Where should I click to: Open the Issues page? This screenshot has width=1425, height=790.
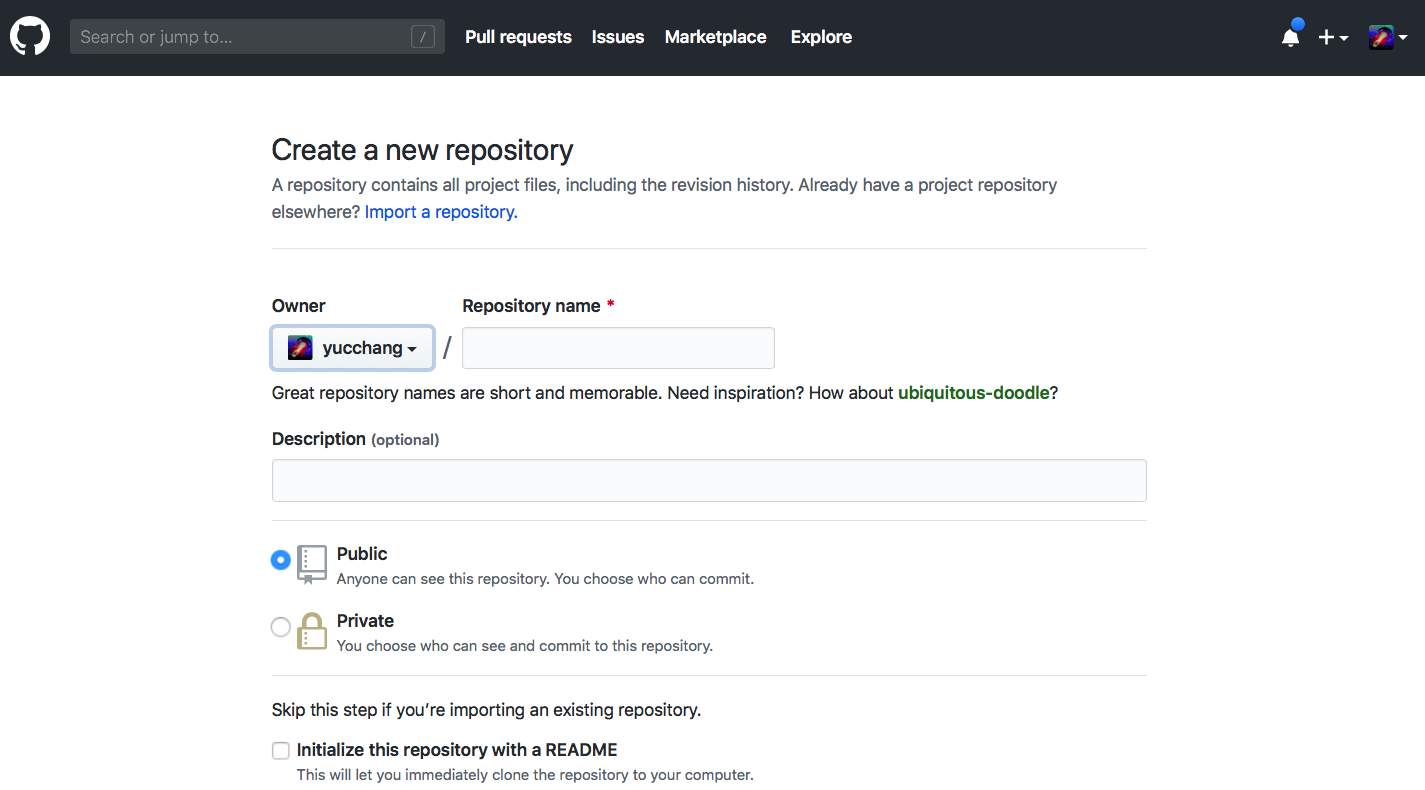pos(618,37)
